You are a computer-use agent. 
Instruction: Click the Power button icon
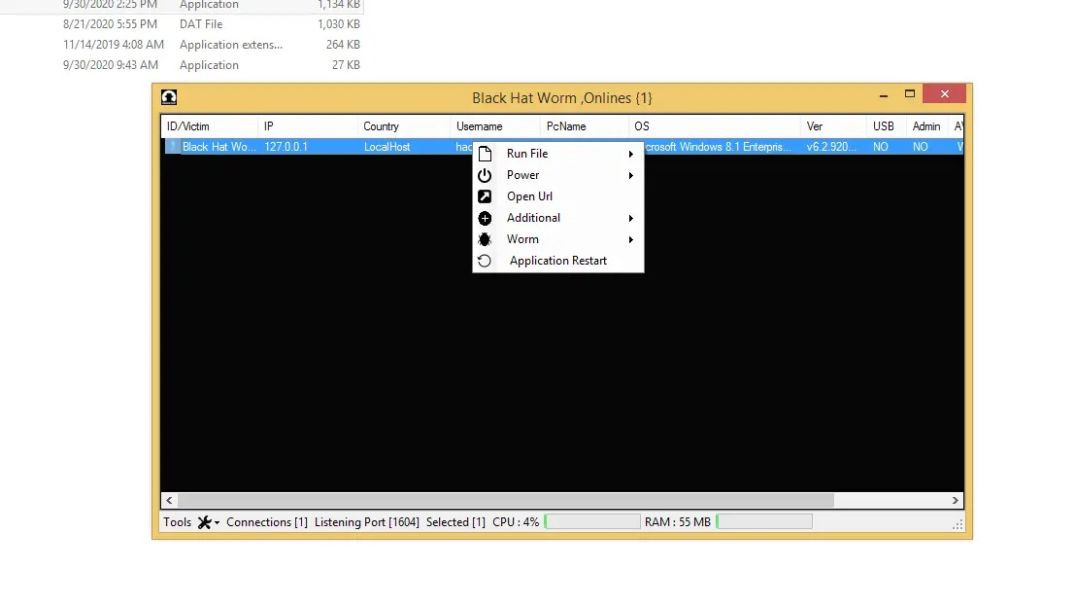(x=485, y=175)
